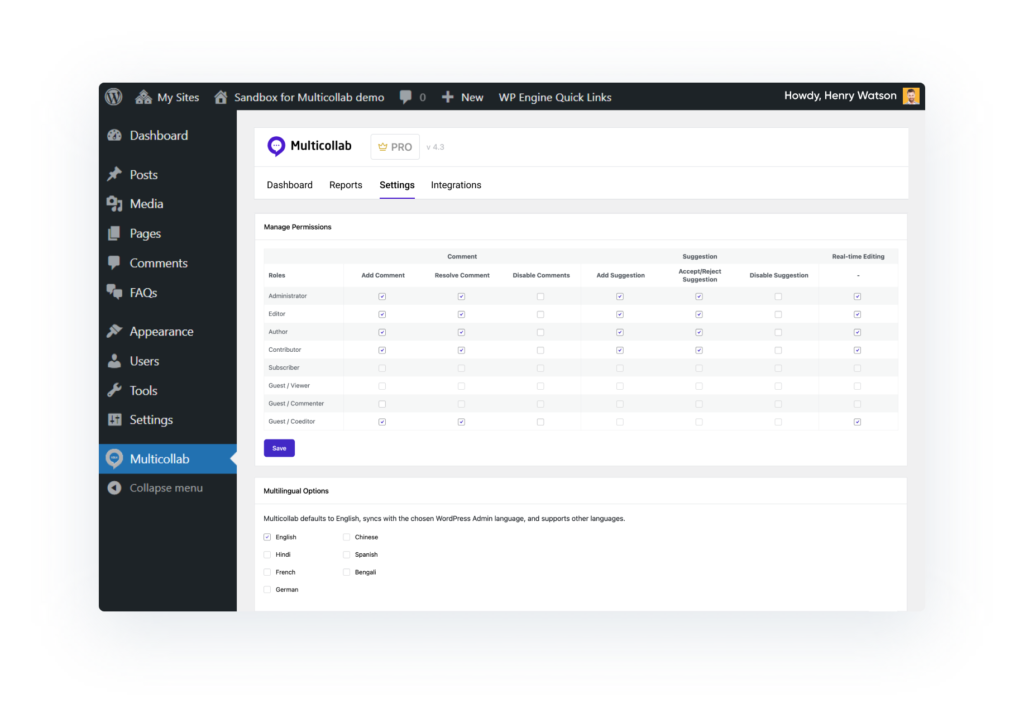Open the comments bubble icon in admin bar
This screenshot has width=1024, height=727.
coord(406,97)
